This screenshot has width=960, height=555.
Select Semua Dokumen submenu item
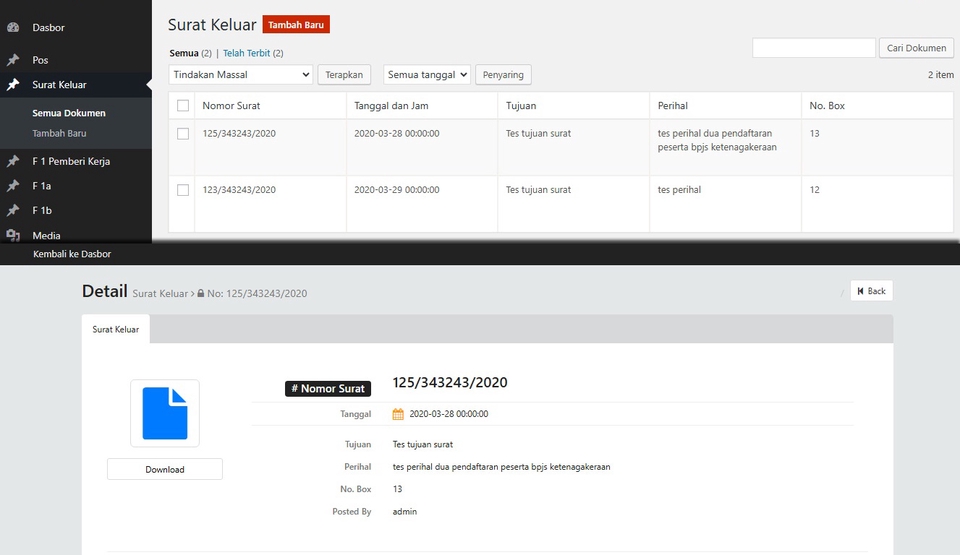click(x=69, y=113)
